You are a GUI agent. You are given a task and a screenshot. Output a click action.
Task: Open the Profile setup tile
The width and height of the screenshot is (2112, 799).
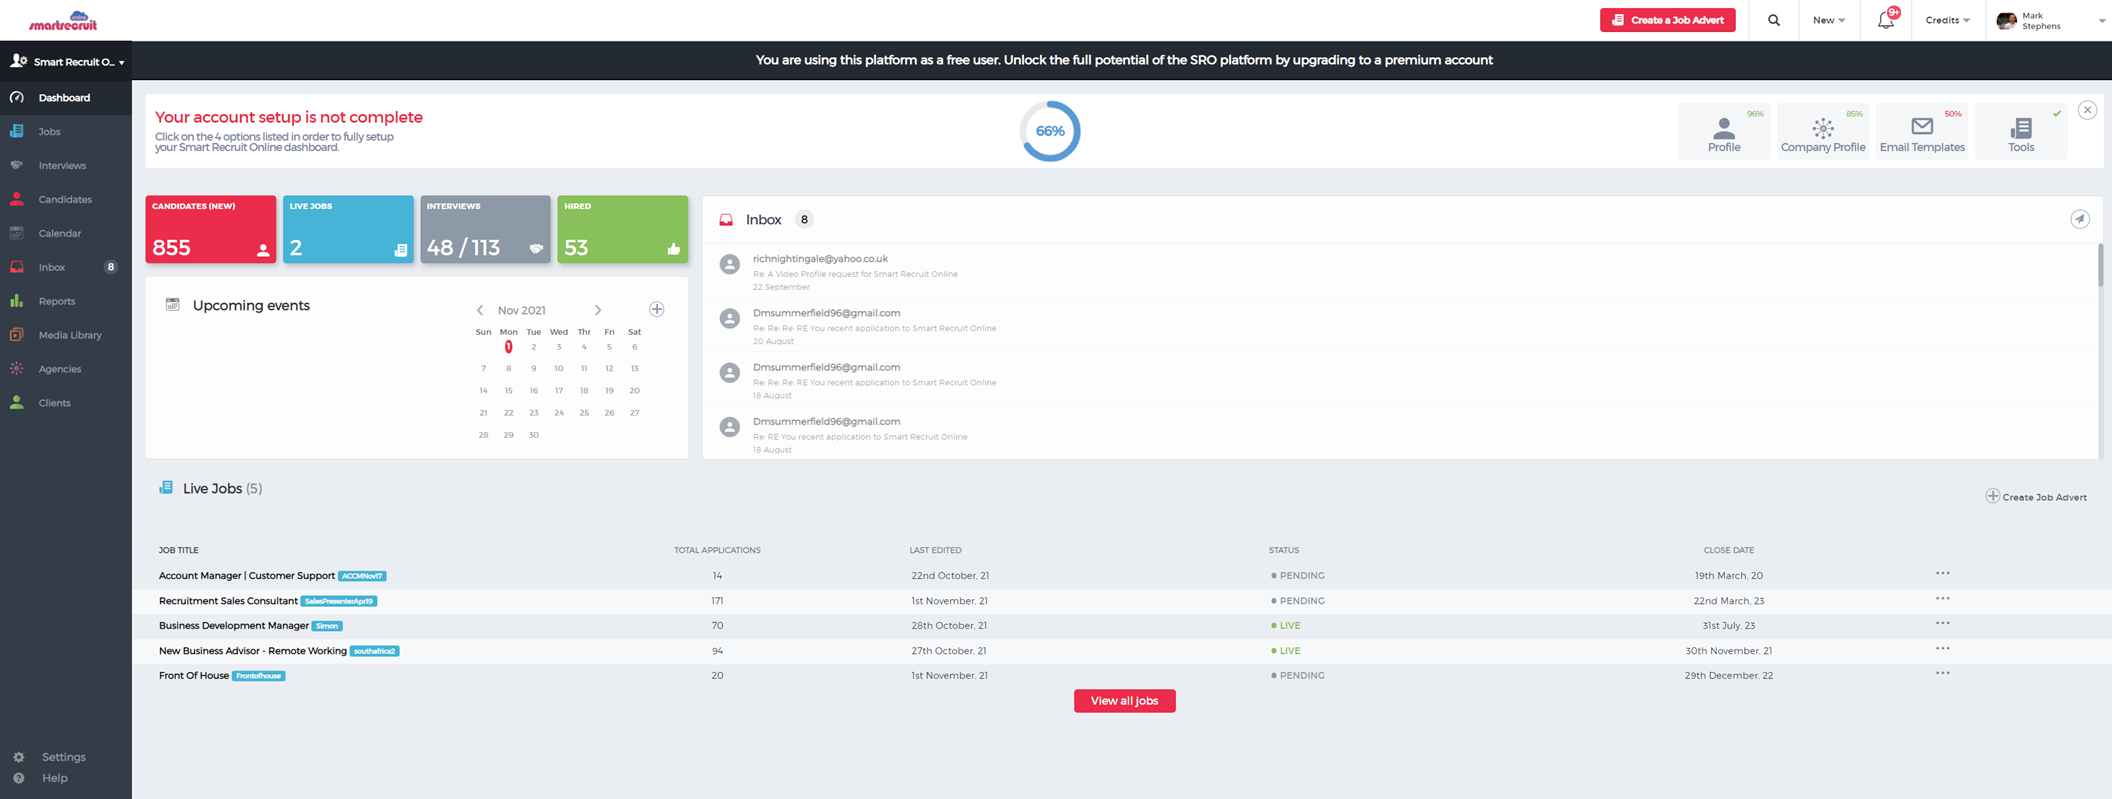pyautogui.click(x=1724, y=131)
